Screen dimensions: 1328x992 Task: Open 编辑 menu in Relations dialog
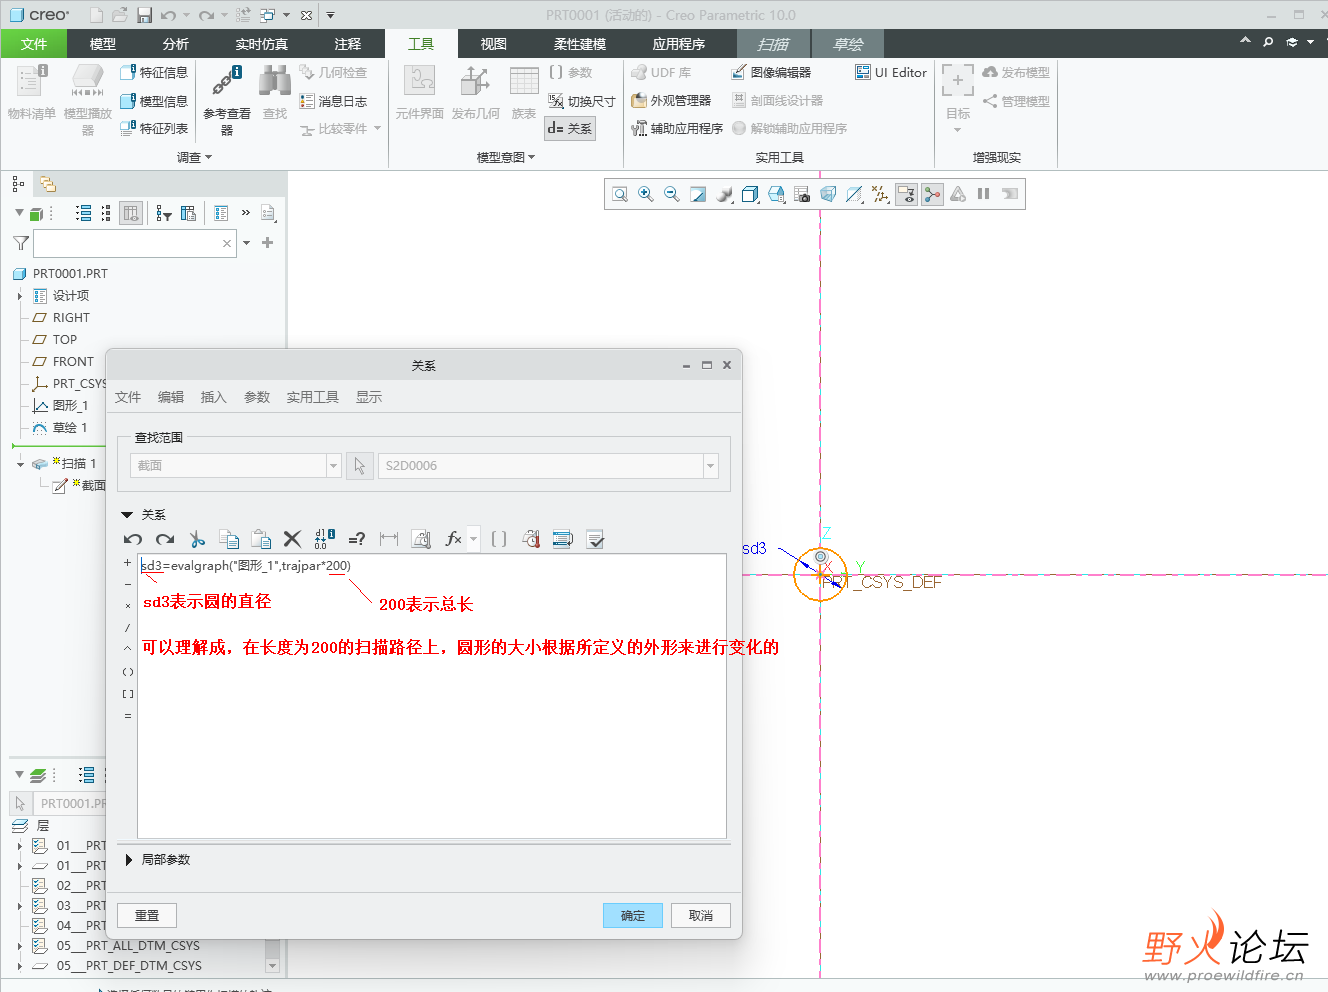[171, 397]
